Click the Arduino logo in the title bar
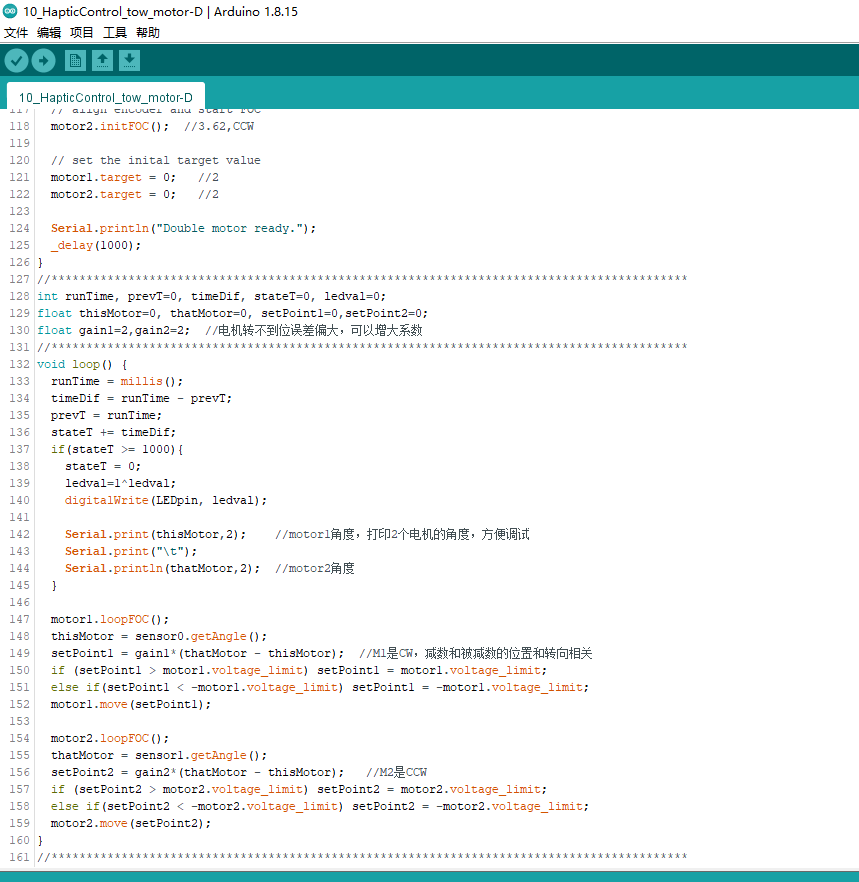The image size is (859, 882). (10, 11)
